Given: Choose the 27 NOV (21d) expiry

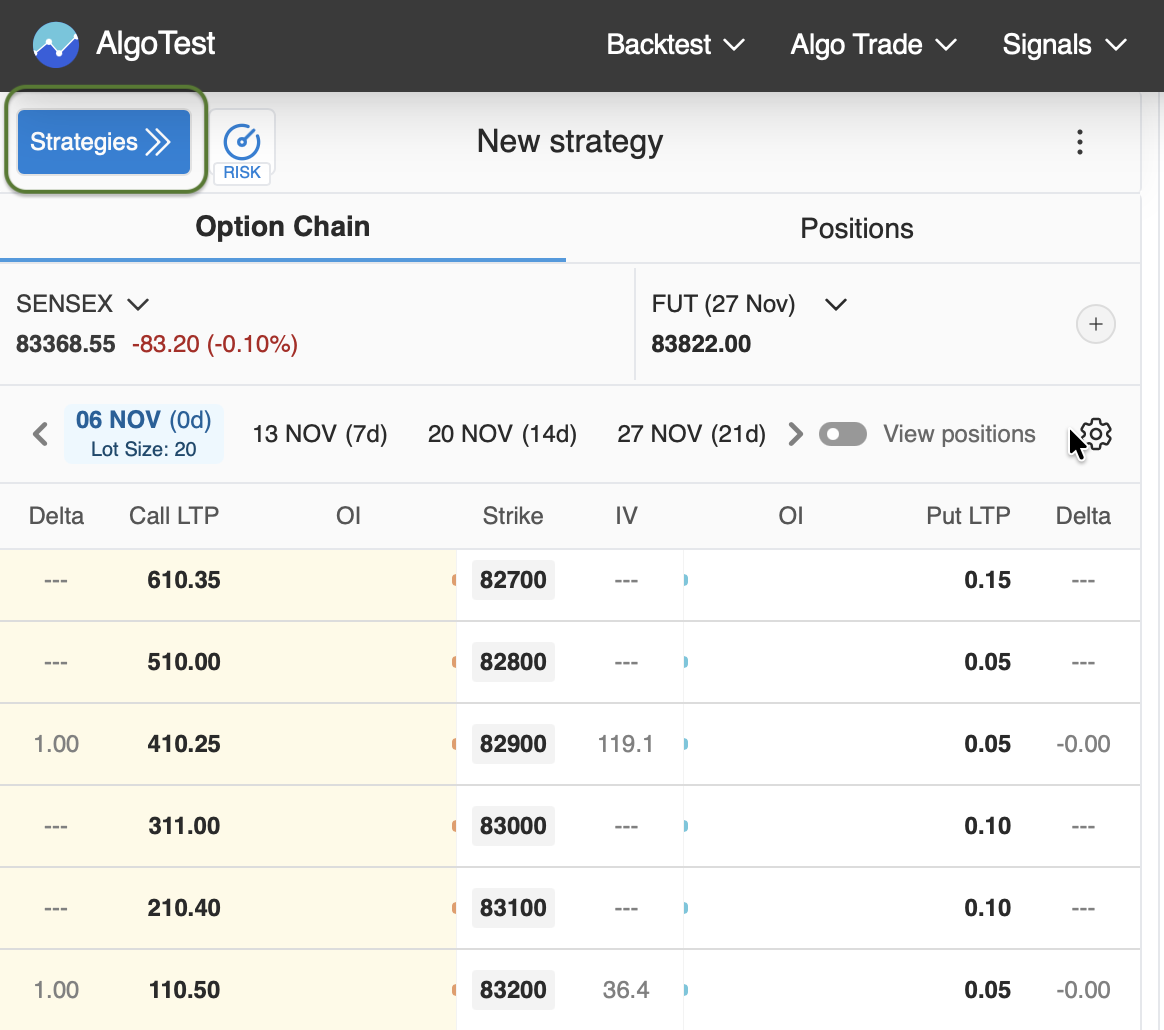Looking at the screenshot, I should click(691, 434).
